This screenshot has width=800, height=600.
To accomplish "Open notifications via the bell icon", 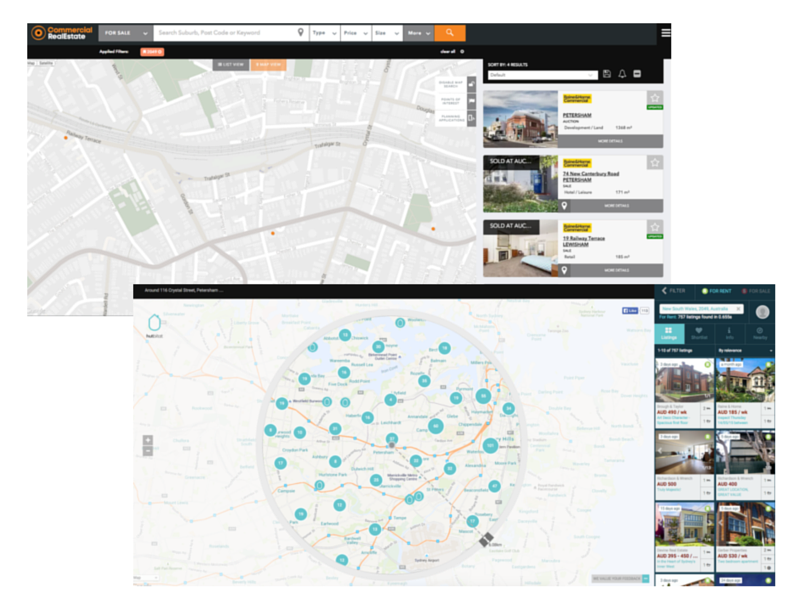I will pyautogui.click(x=622, y=74).
